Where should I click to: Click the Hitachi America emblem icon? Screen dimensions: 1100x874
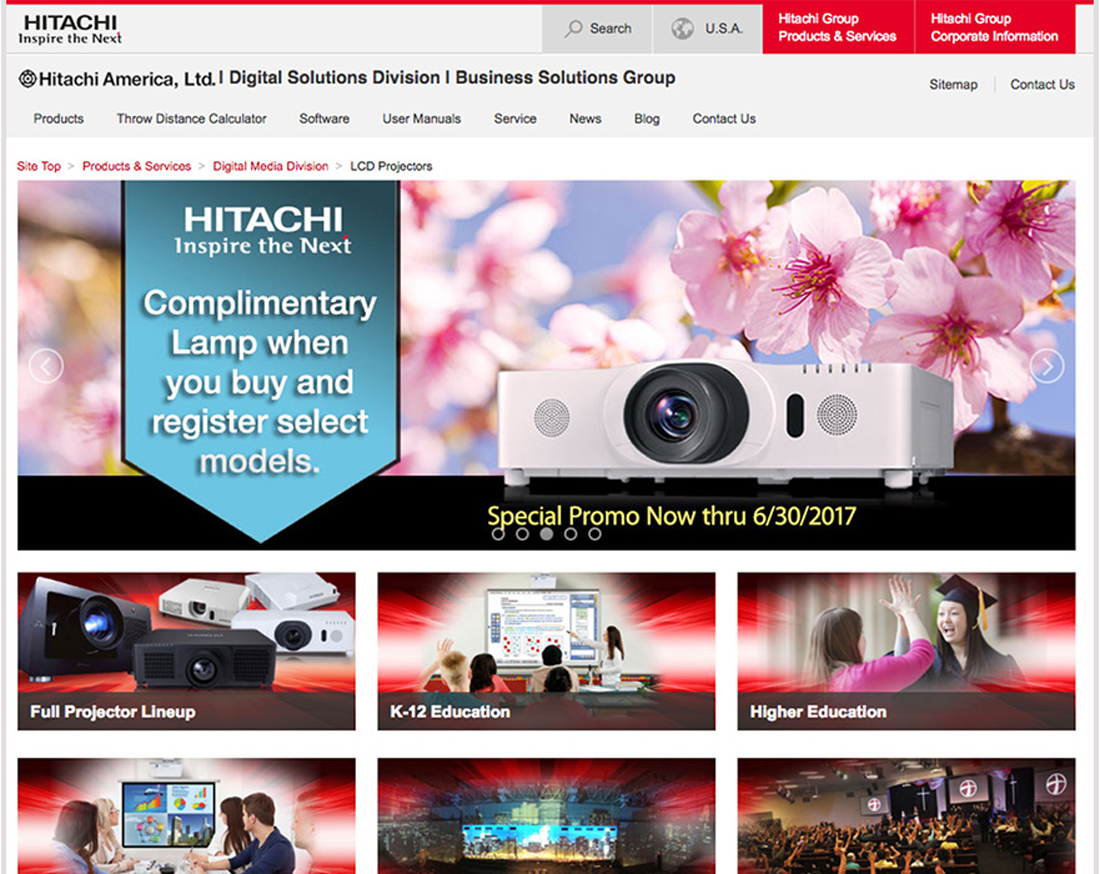pyautogui.click(x=27, y=79)
